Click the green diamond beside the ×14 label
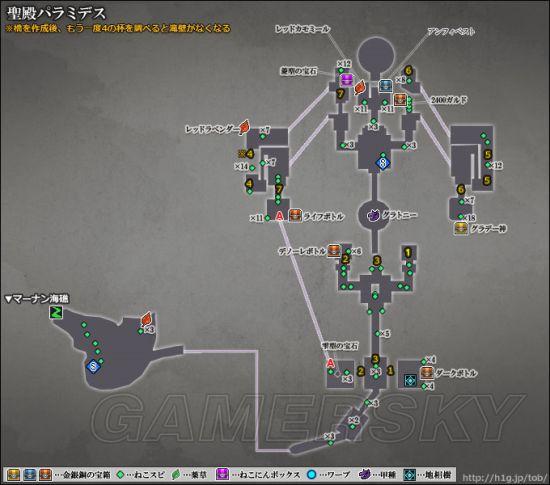Image resolution: width=550 pixels, height=485 pixels. (252, 168)
